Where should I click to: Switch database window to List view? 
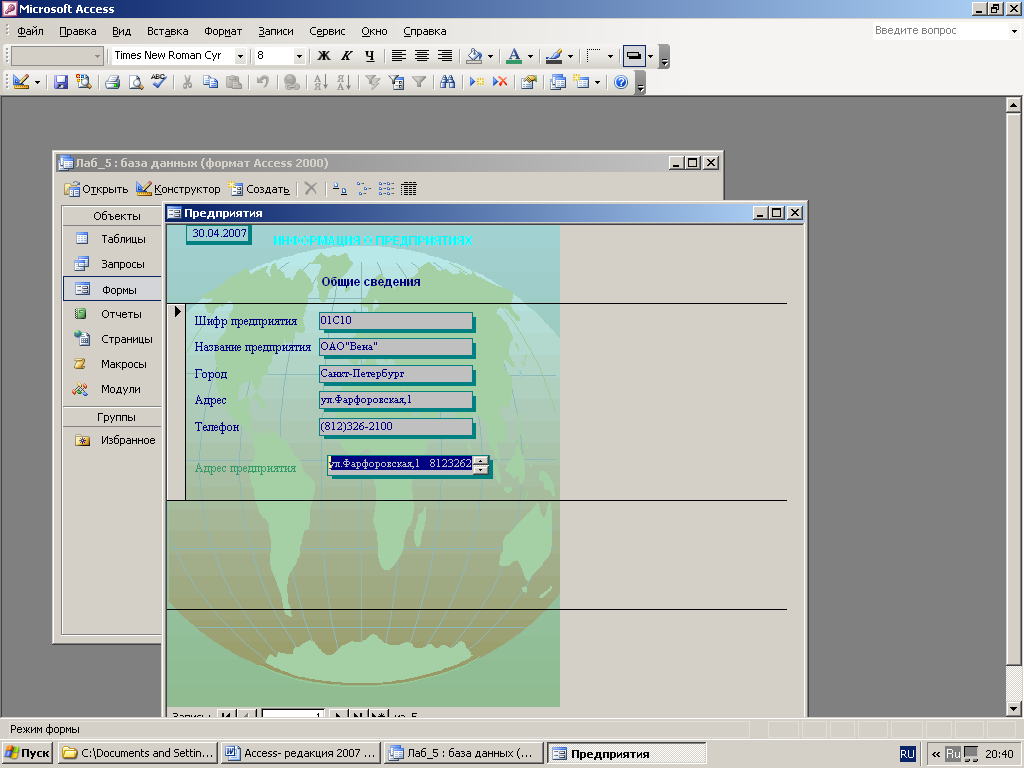[386, 189]
